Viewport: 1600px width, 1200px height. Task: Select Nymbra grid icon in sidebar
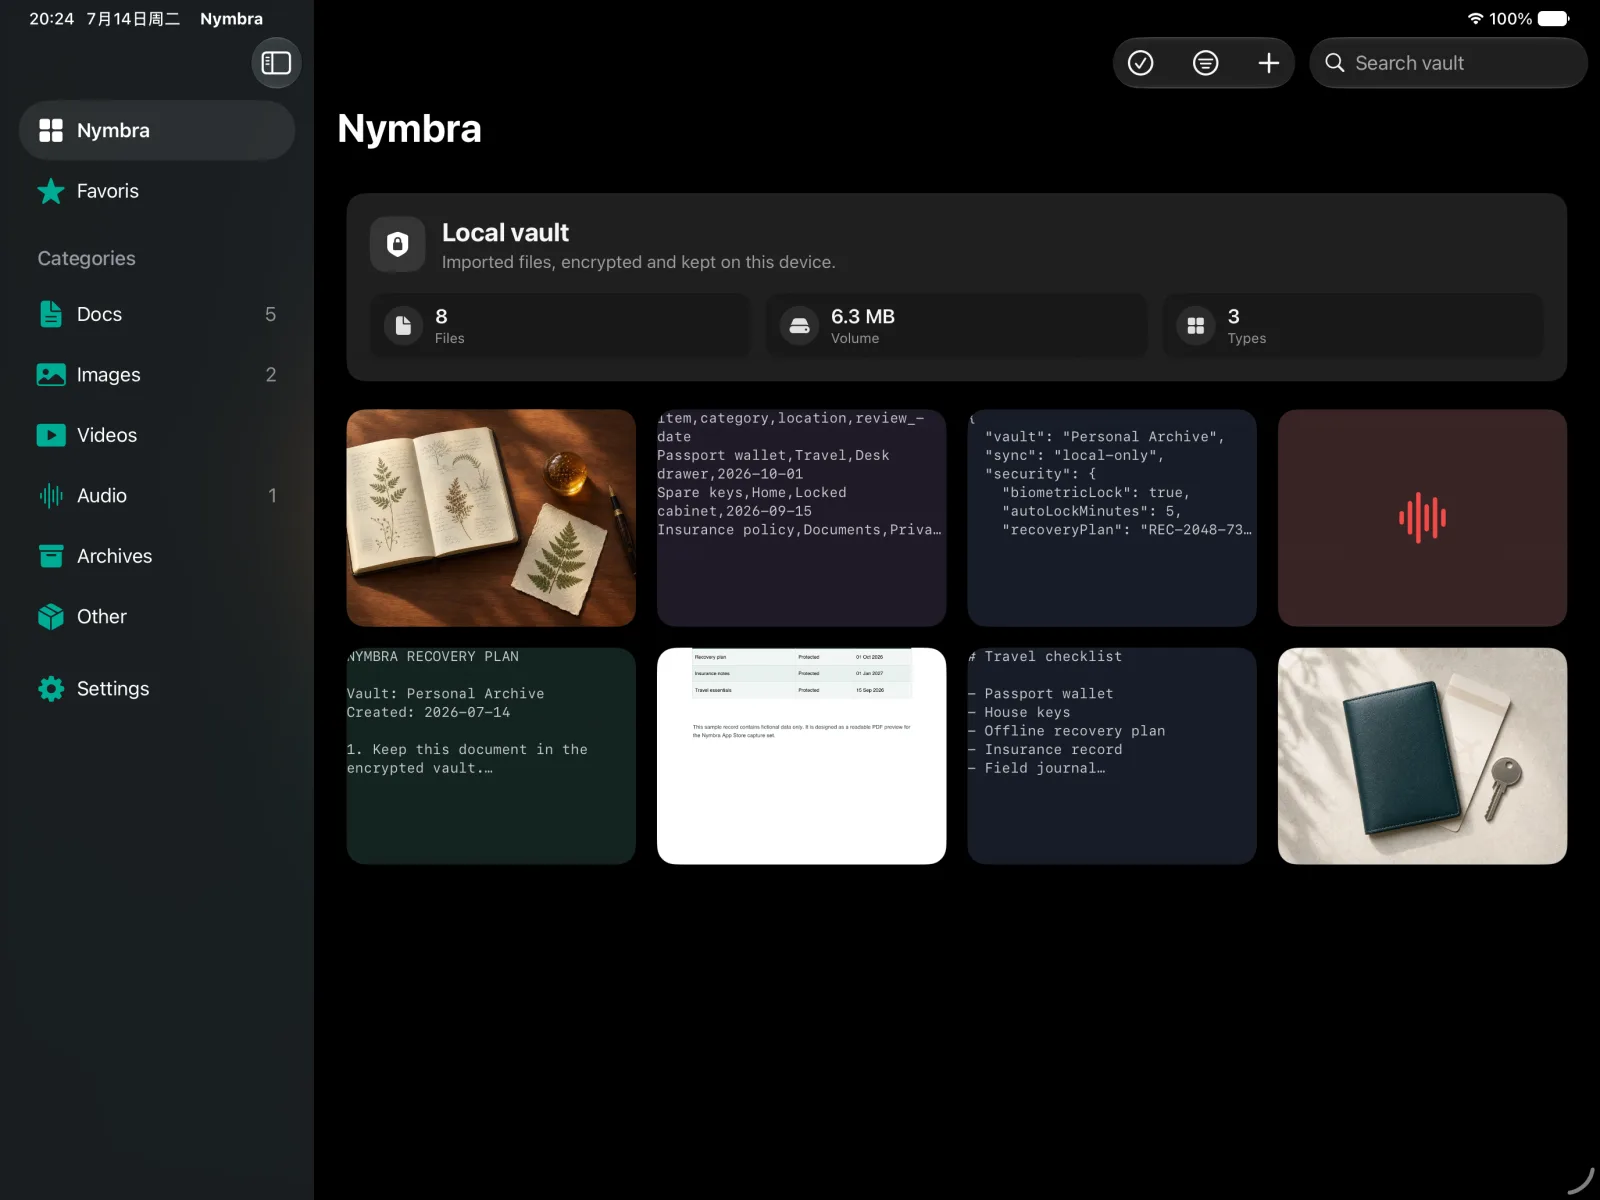click(x=51, y=130)
